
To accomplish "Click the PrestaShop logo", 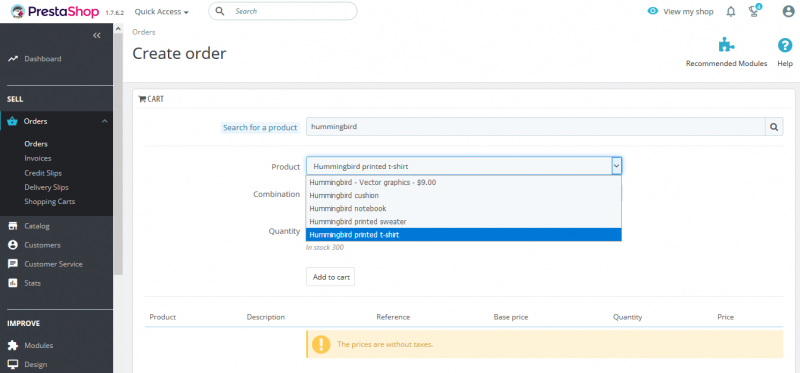I will (55, 11).
